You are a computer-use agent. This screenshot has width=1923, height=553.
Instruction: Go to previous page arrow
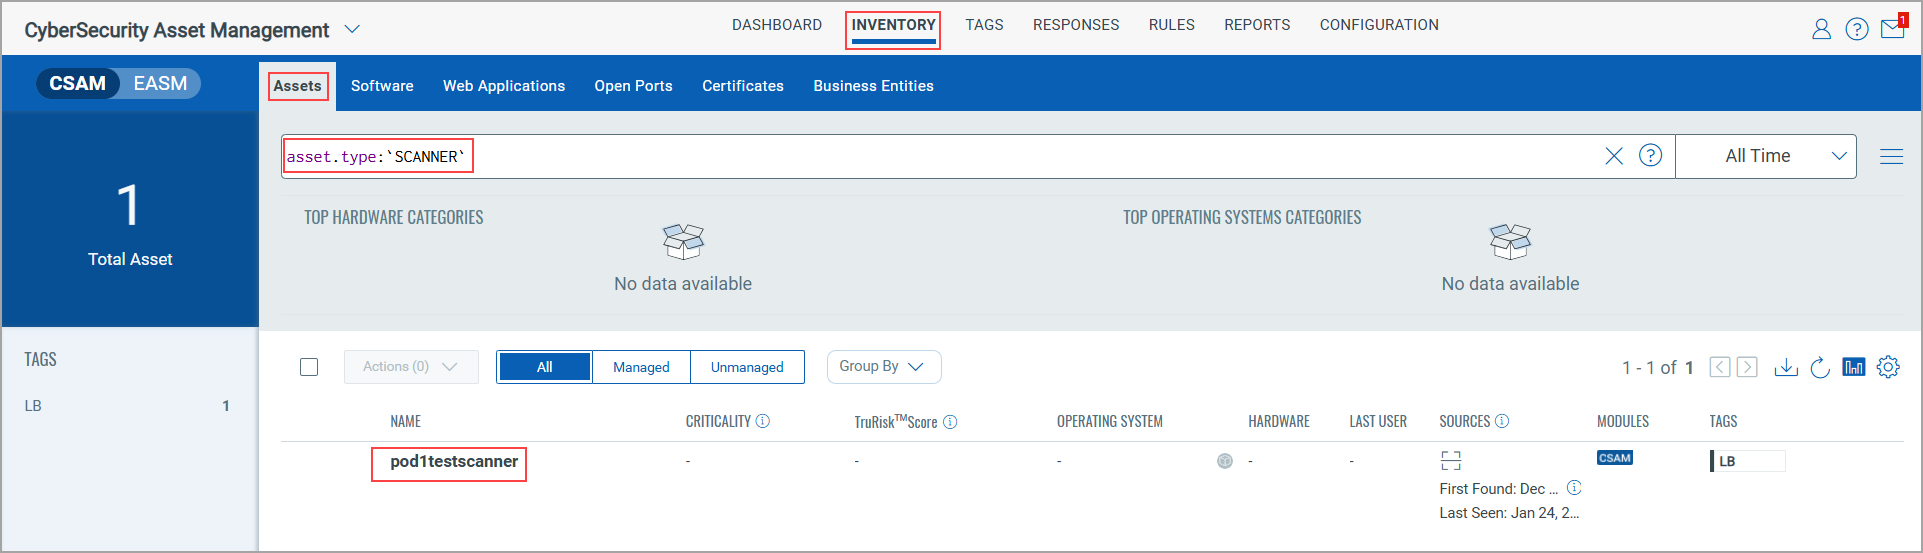[x=1720, y=367]
